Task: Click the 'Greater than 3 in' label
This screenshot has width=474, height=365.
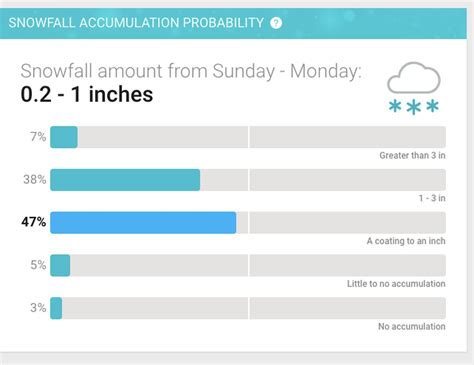Action: [412, 155]
